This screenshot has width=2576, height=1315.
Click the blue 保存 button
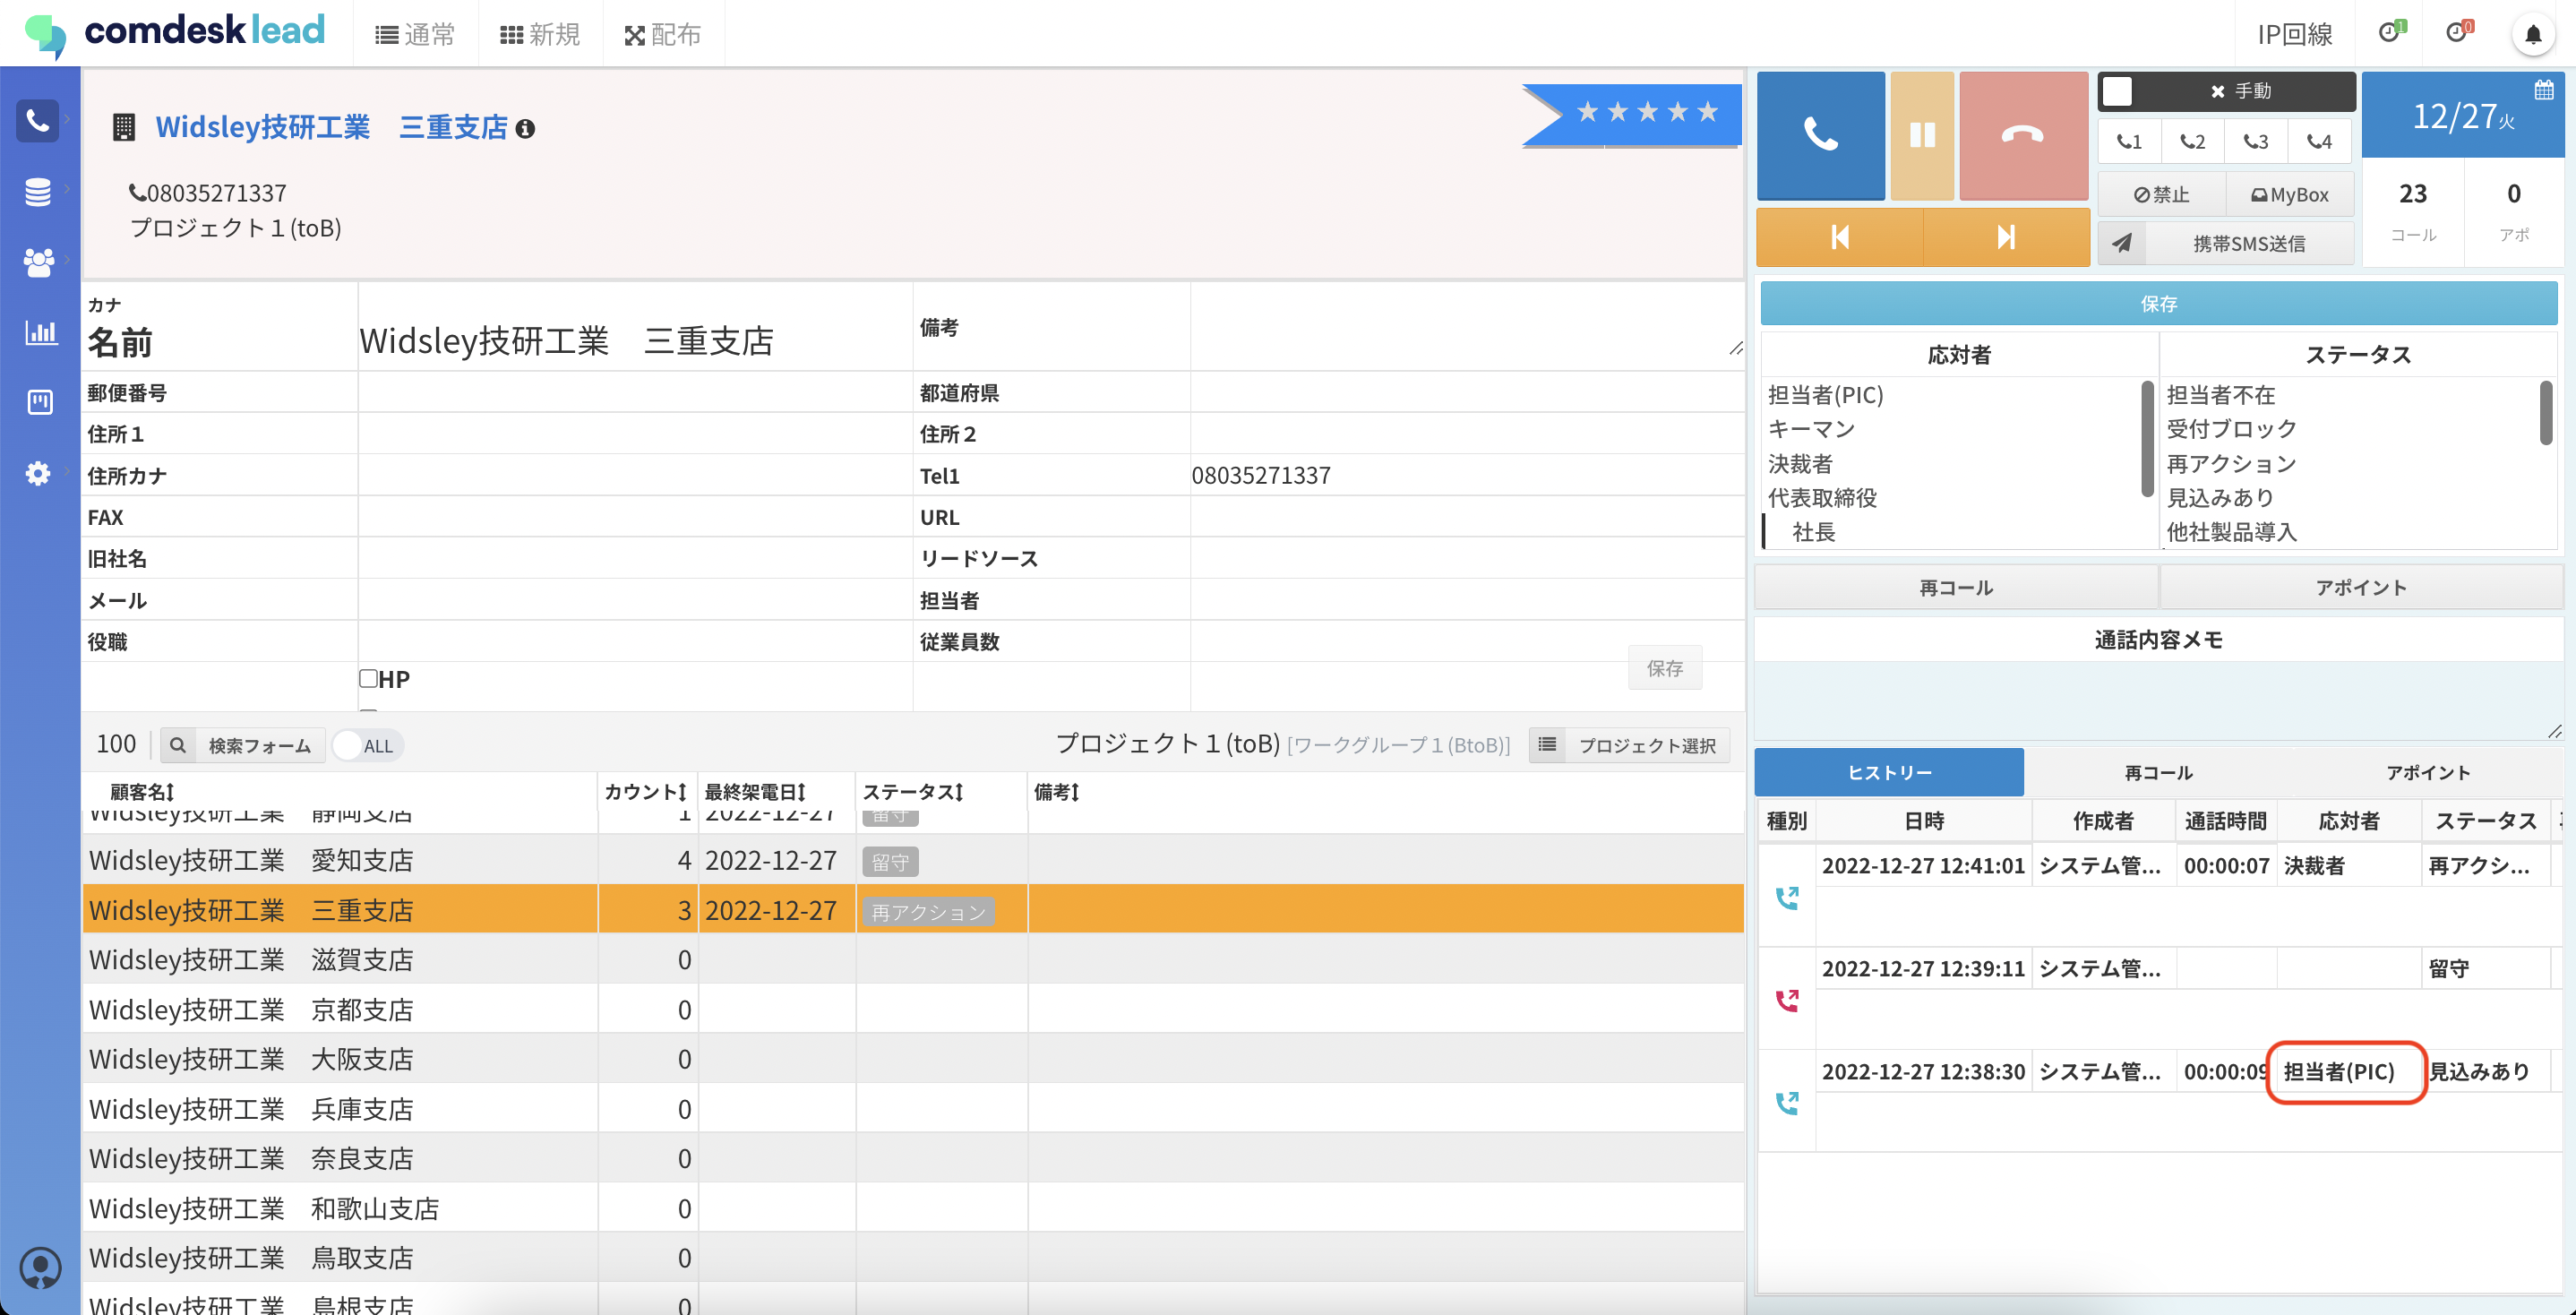click(x=2158, y=304)
